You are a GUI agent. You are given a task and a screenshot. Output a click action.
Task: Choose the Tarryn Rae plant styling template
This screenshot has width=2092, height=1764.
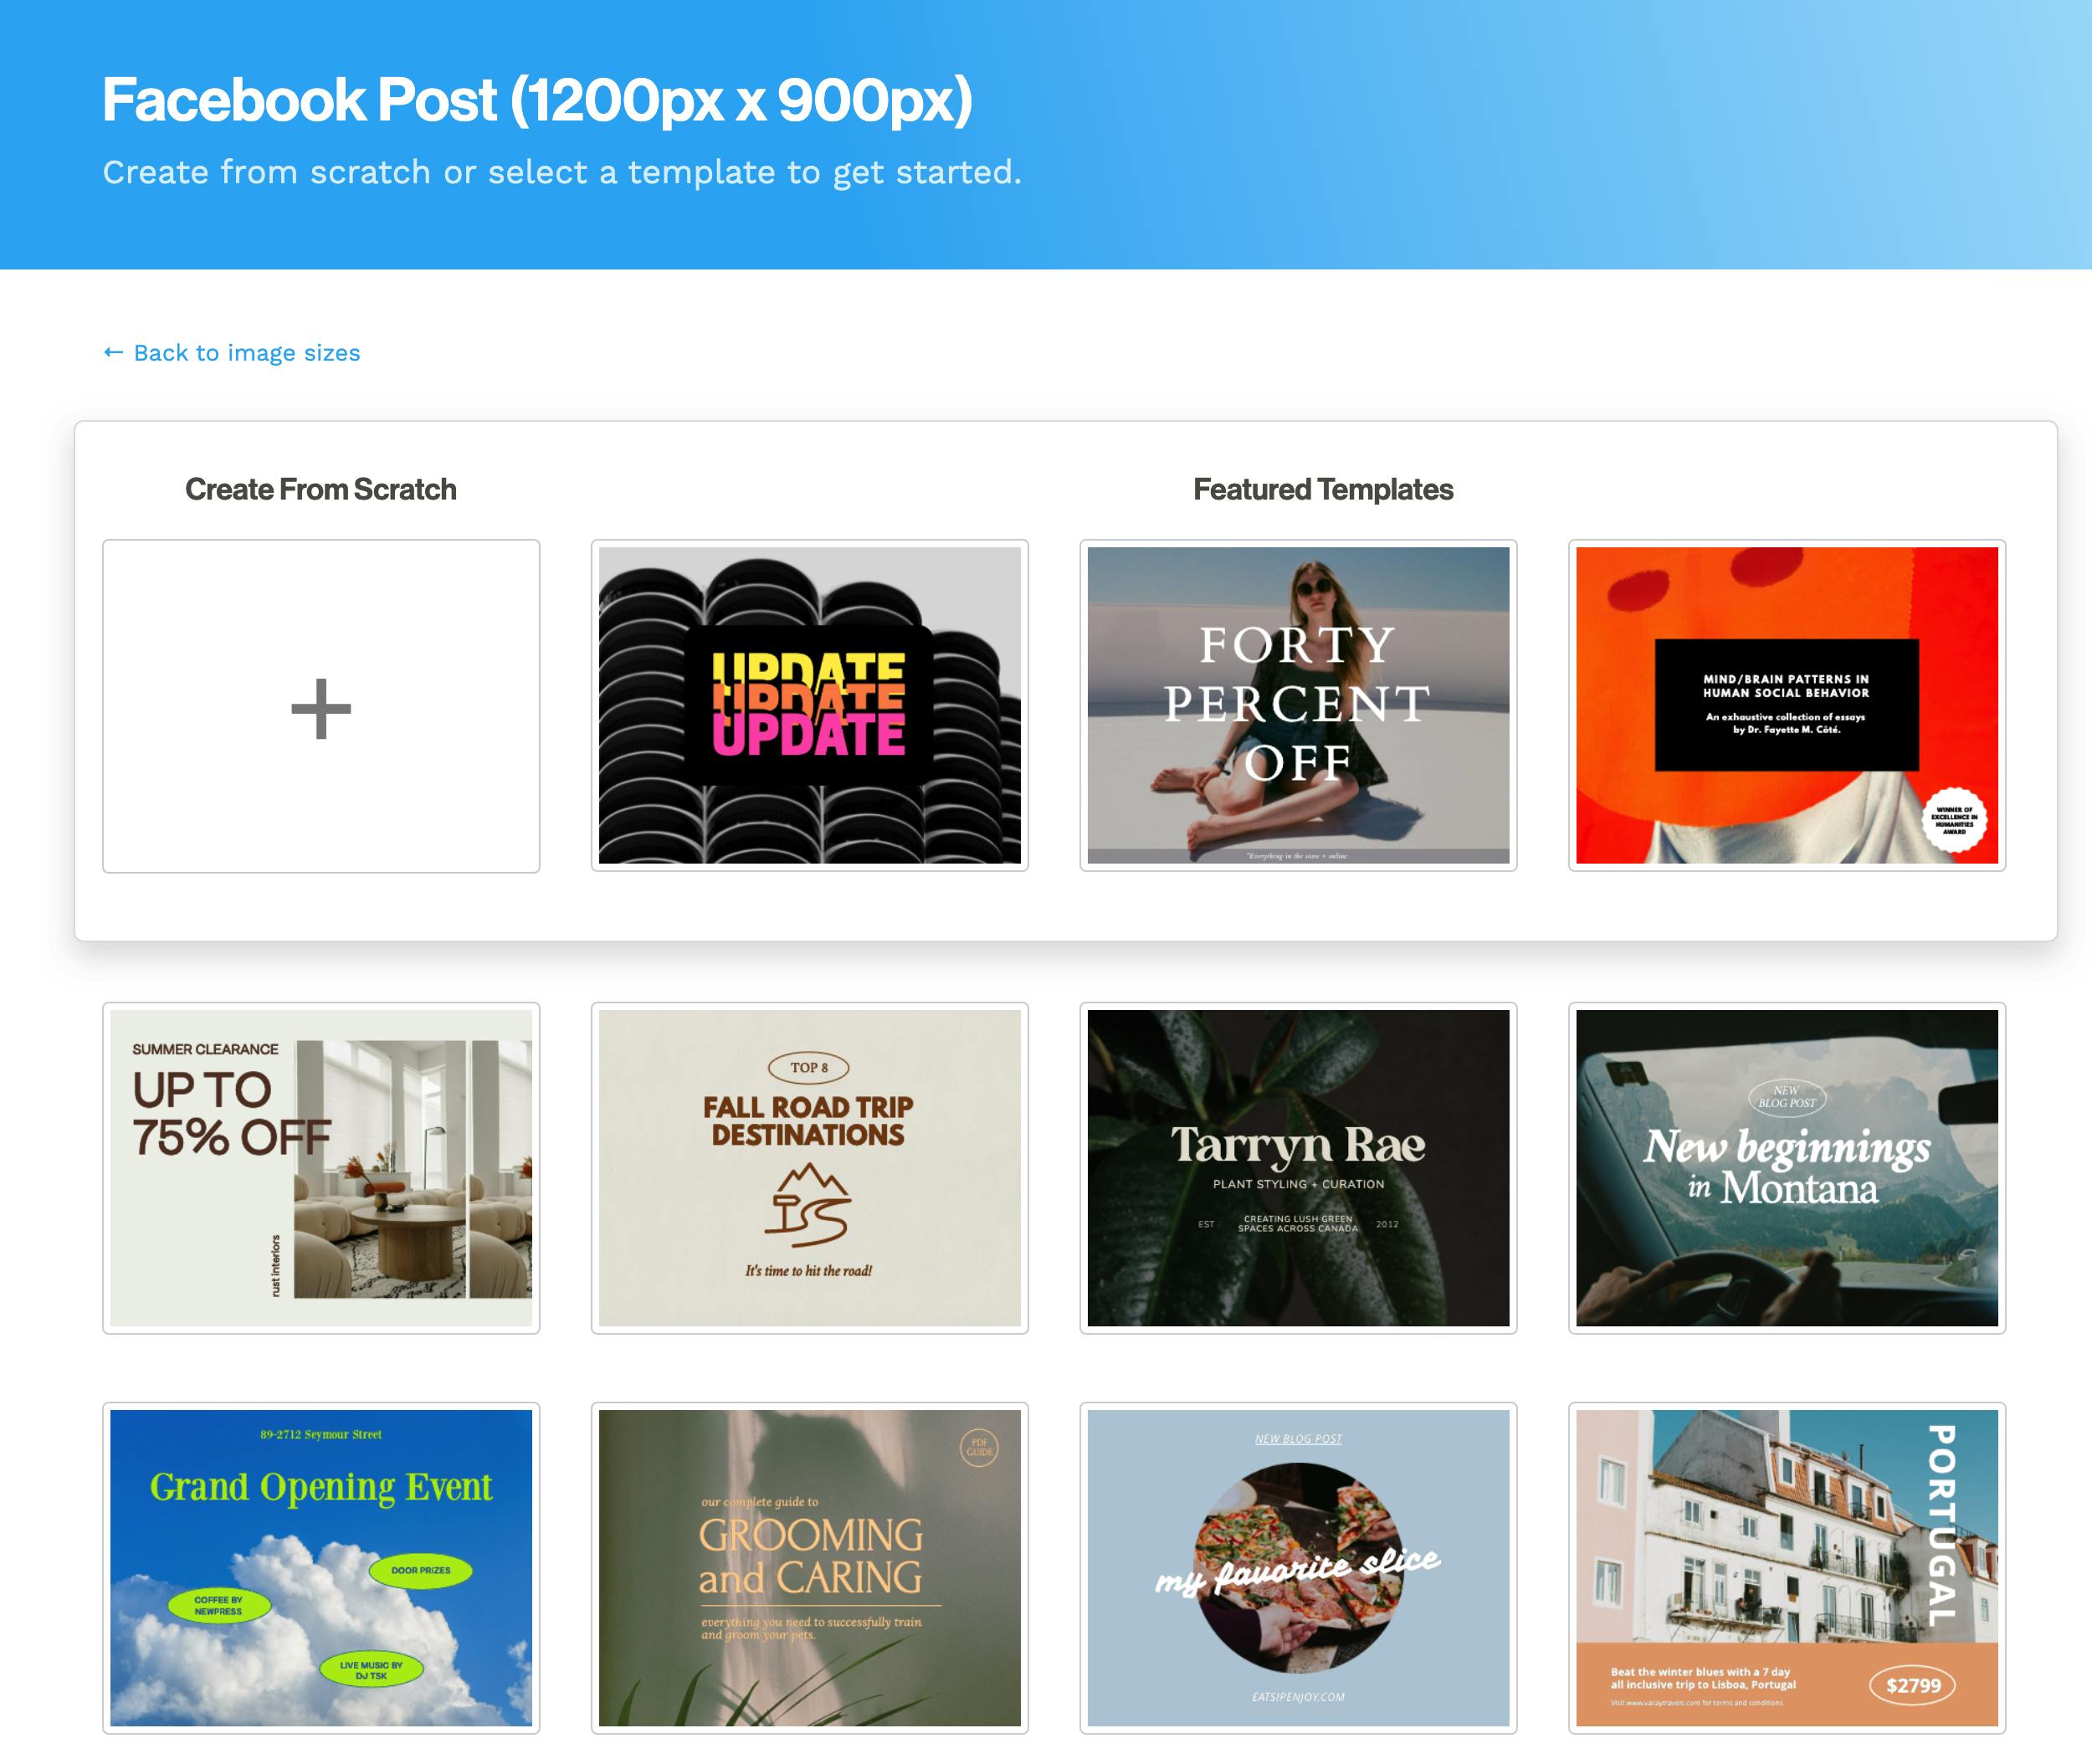1297,1167
